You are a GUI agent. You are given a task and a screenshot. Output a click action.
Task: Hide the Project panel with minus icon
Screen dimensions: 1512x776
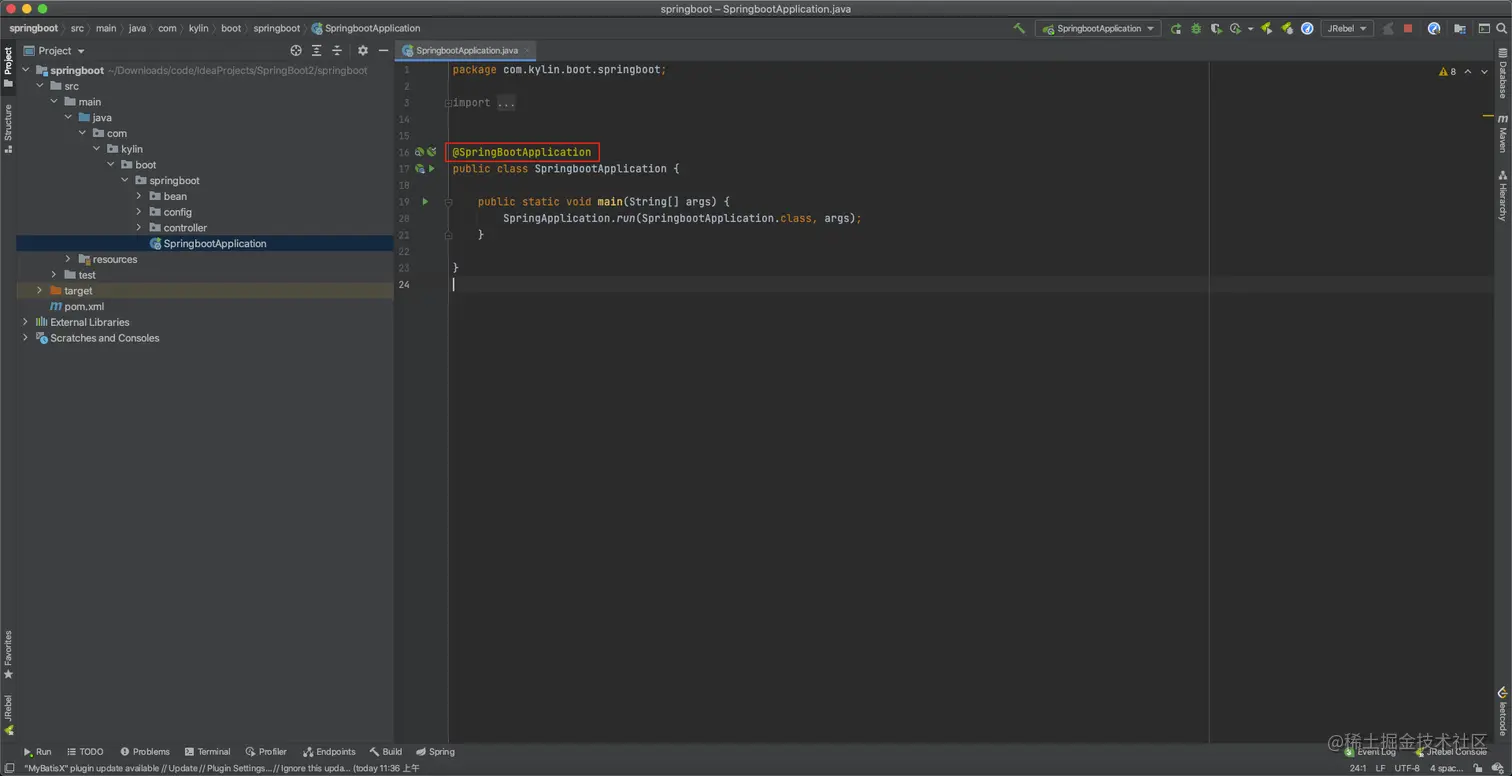(383, 50)
